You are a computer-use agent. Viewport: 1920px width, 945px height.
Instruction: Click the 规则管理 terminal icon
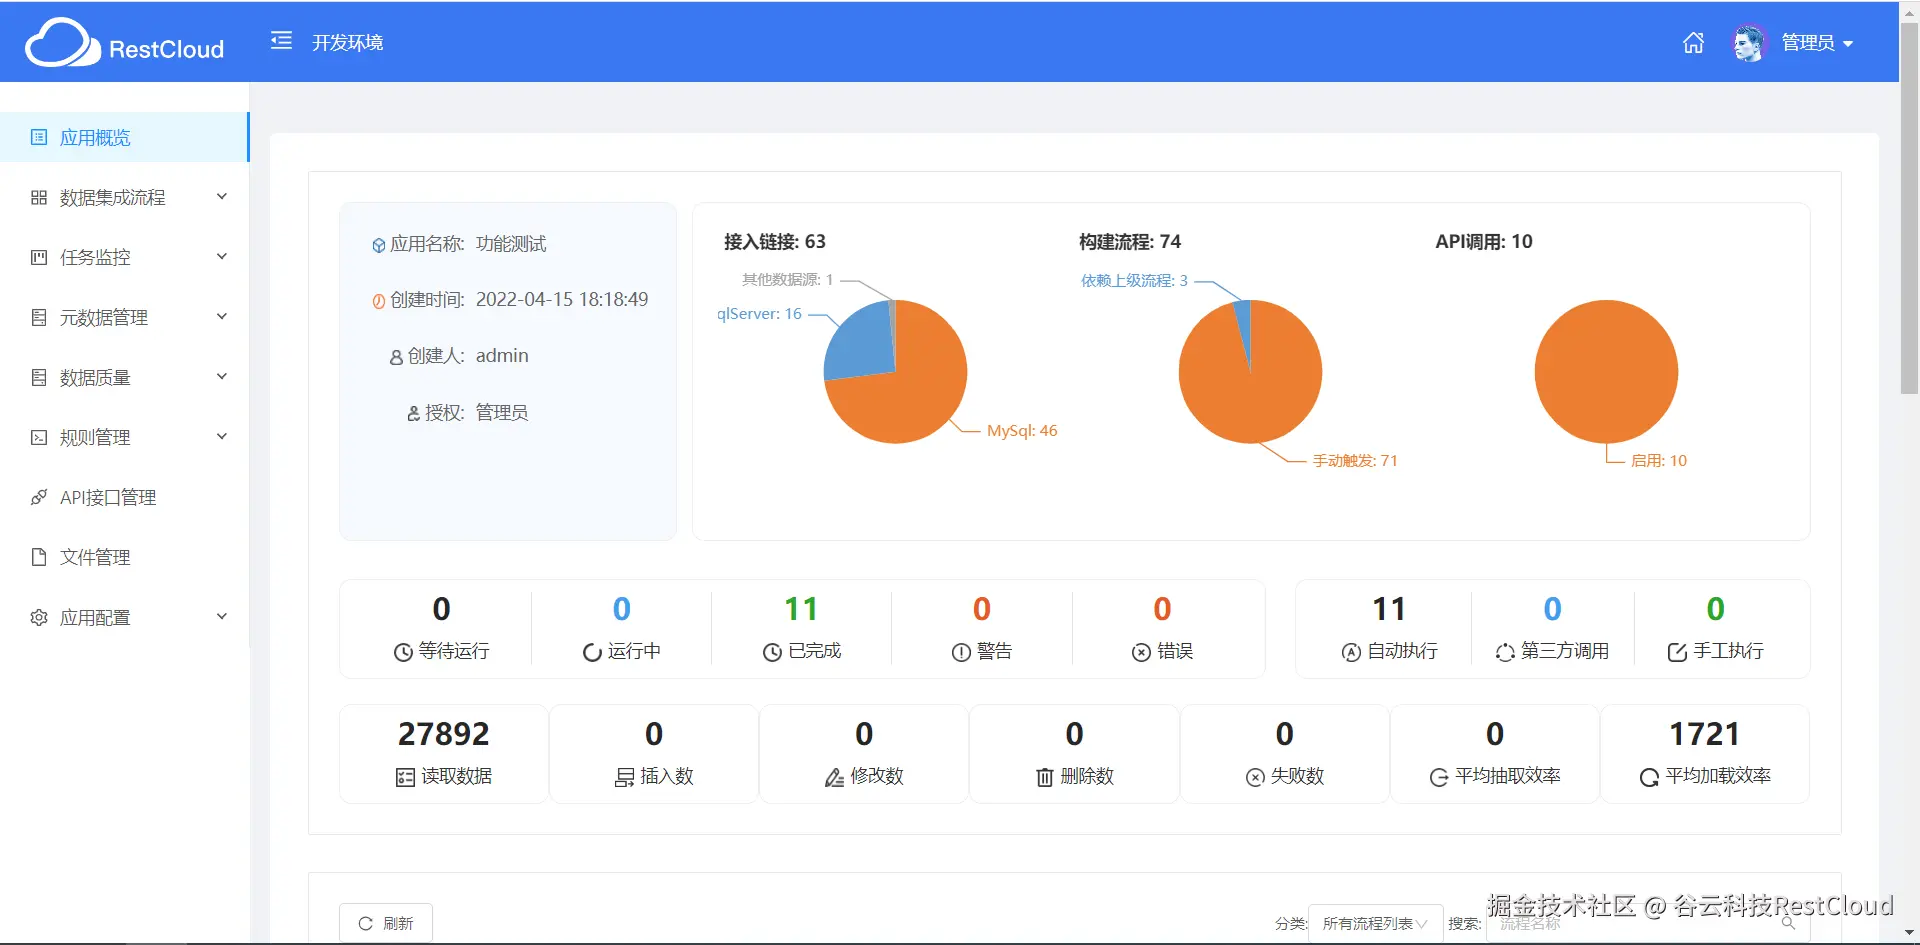coord(39,437)
